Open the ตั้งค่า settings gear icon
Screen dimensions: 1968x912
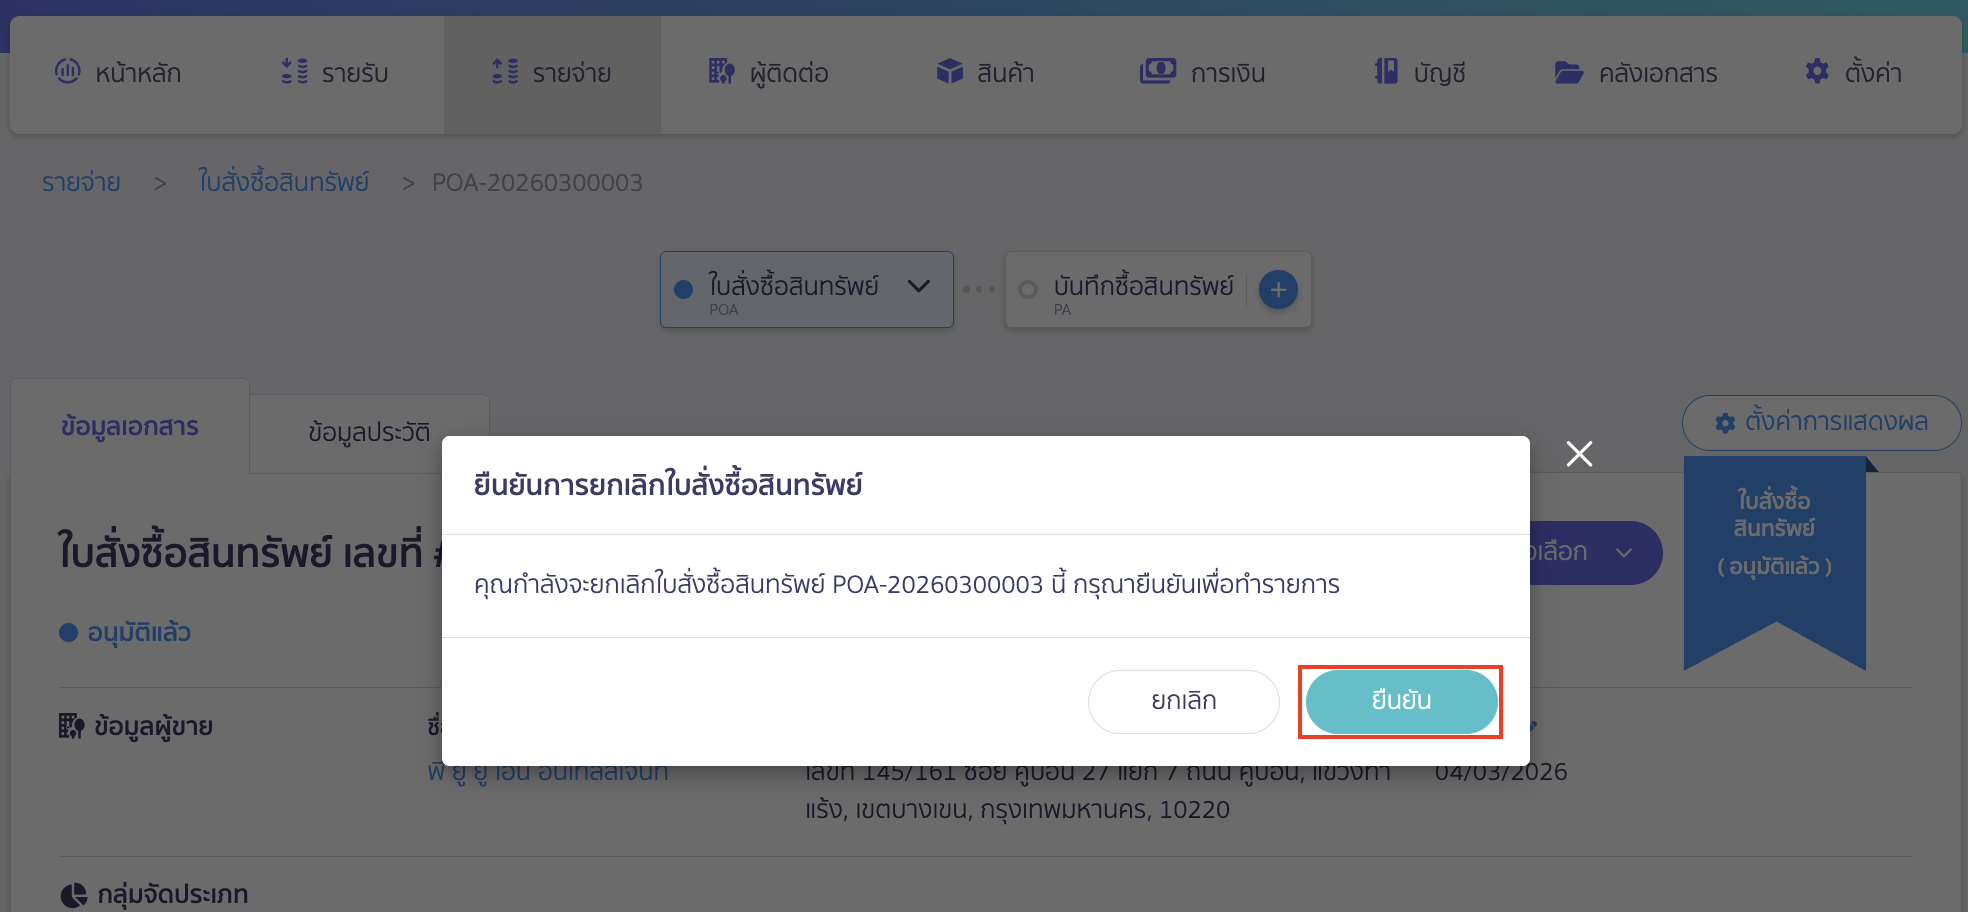click(1816, 71)
